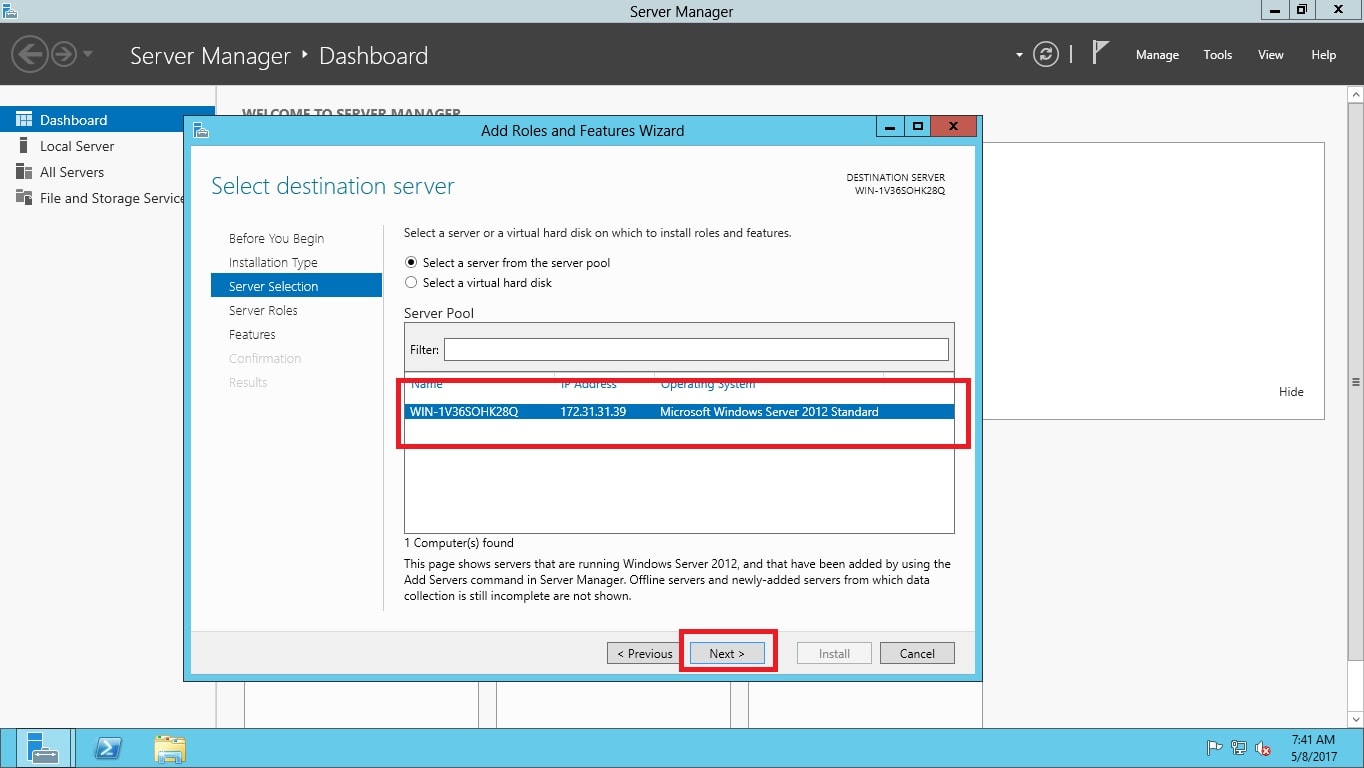This screenshot has height=768, width=1364.
Task: Select the Dashboard icon in the sidebar
Action: [24, 120]
